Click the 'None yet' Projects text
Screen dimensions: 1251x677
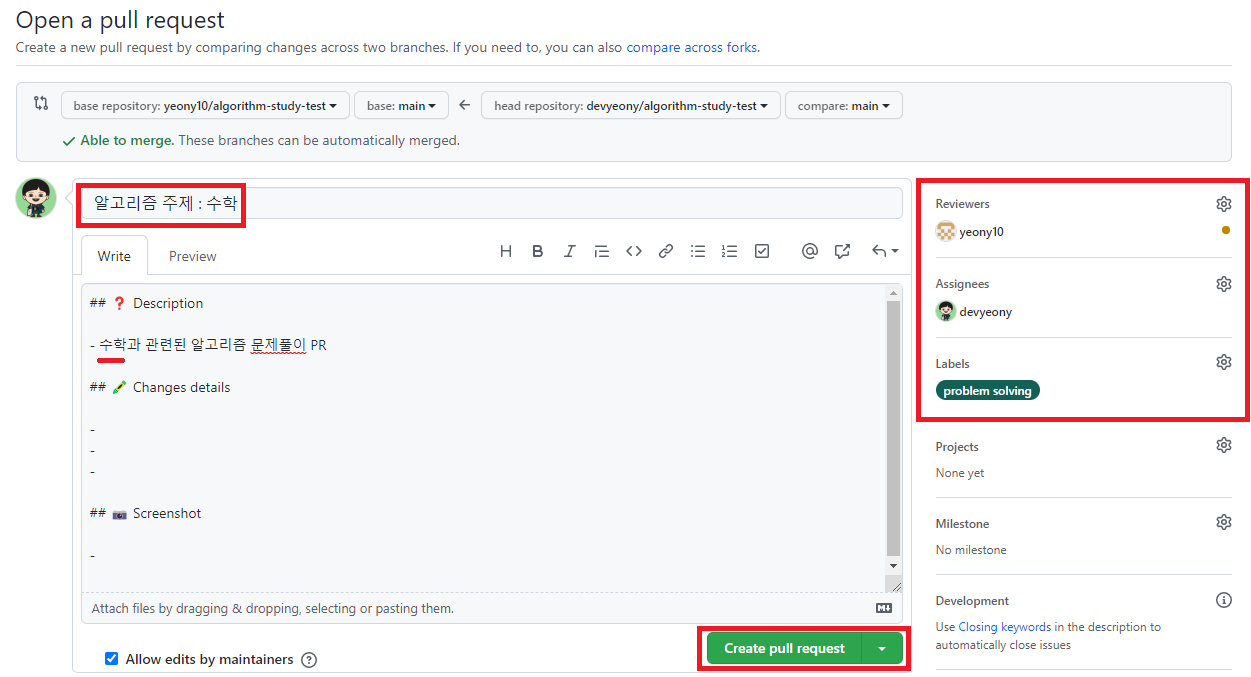[960, 473]
